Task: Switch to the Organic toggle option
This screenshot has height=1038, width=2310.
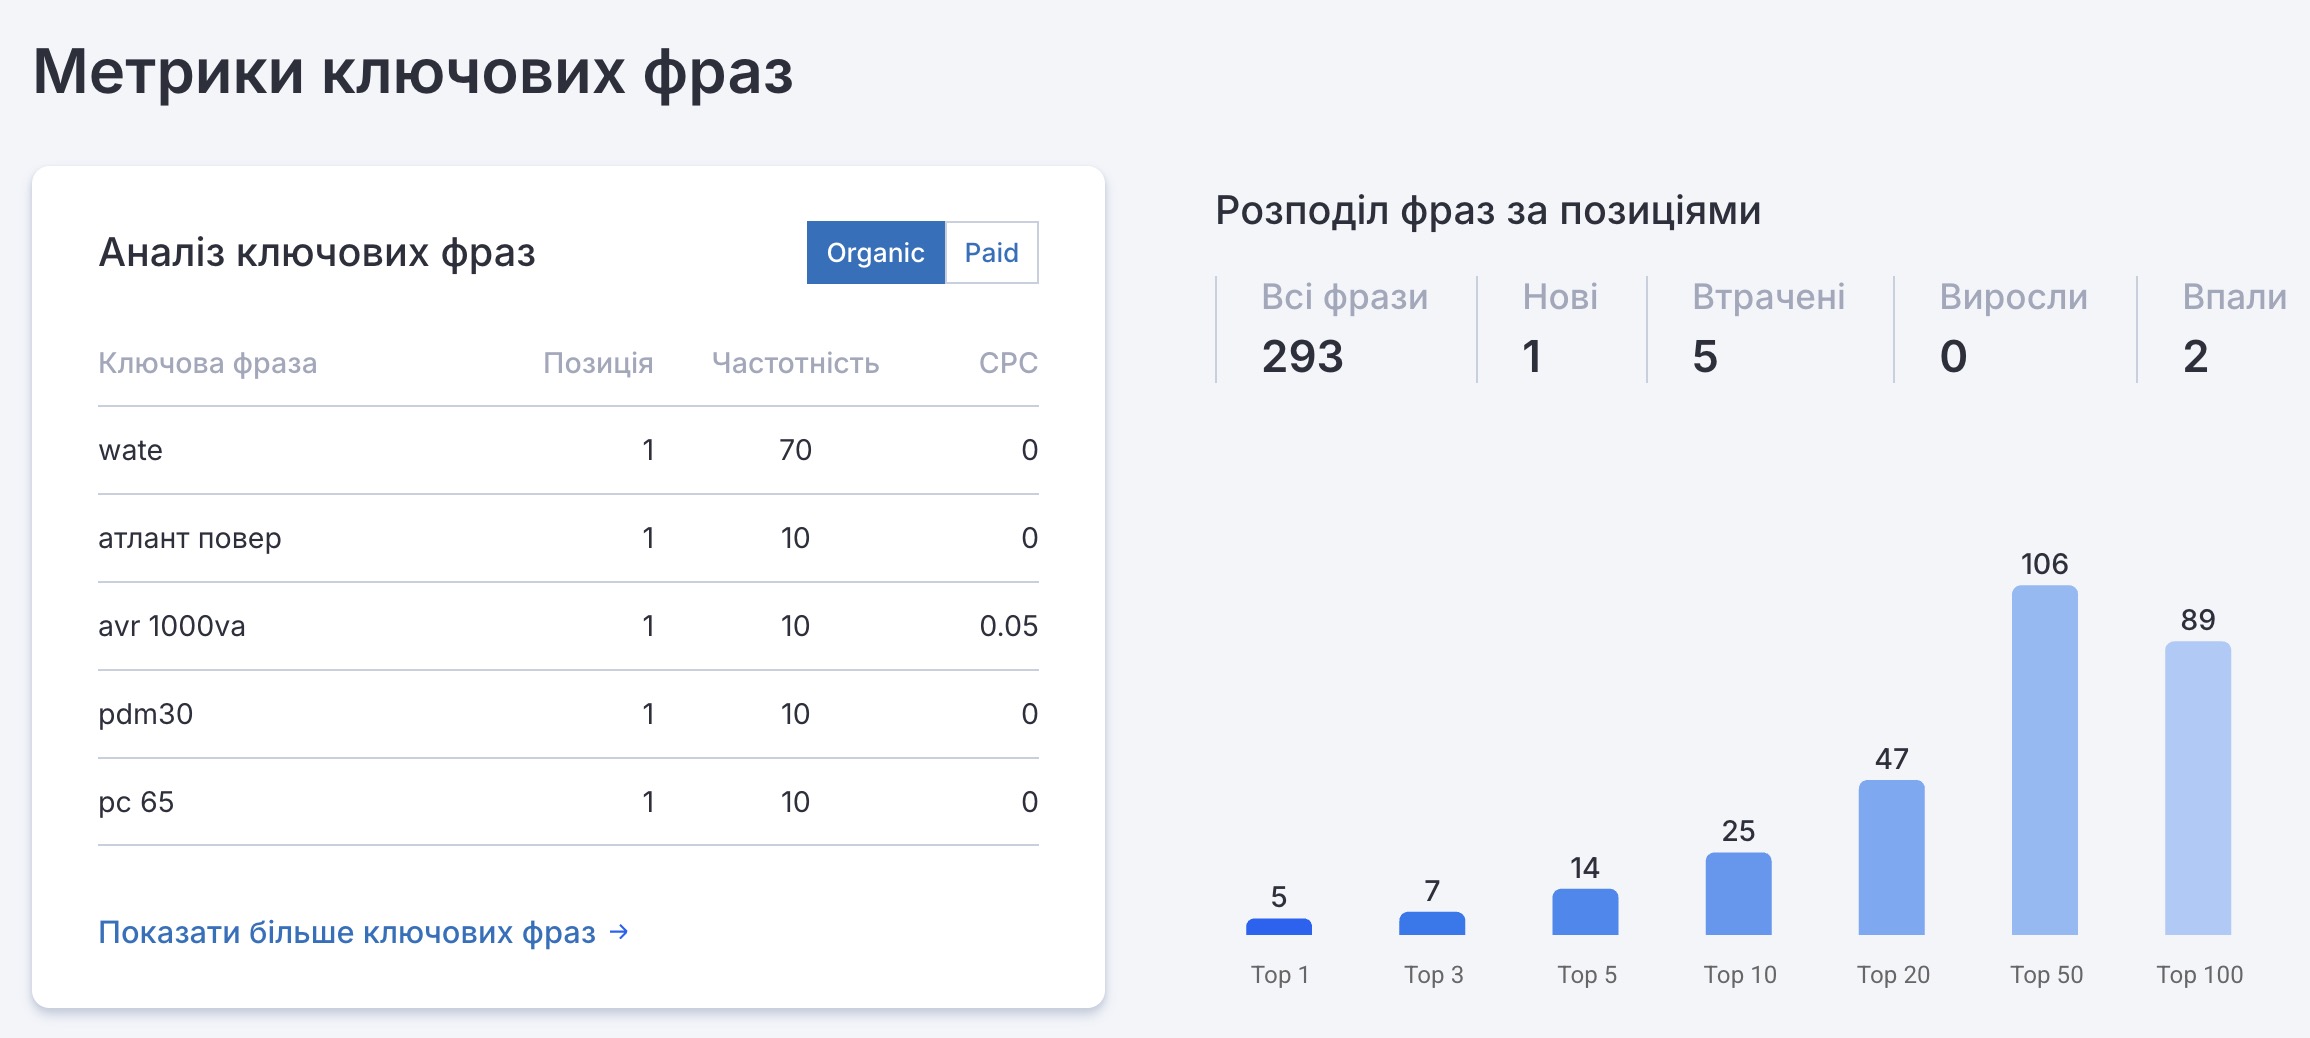Action: point(875,253)
